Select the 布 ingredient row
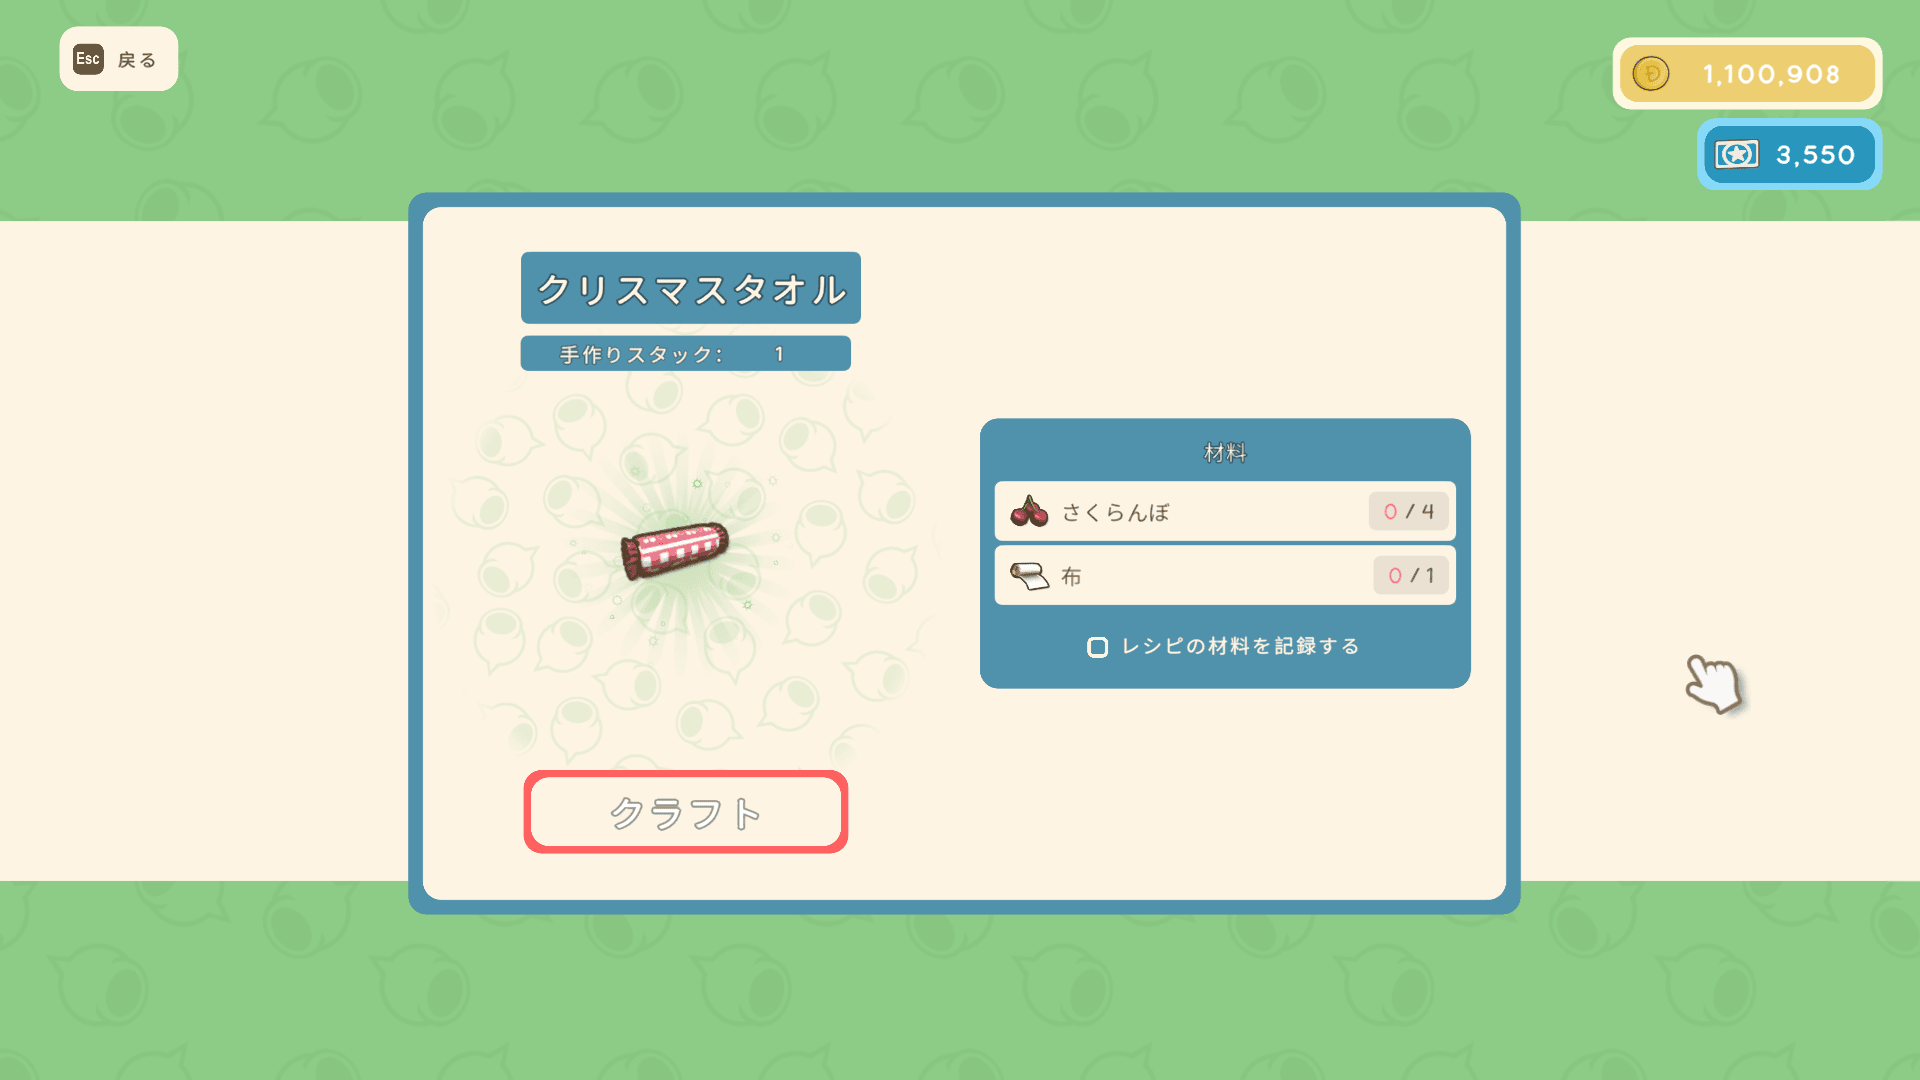This screenshot has width=1920, height=1080. coord(1225,575)
